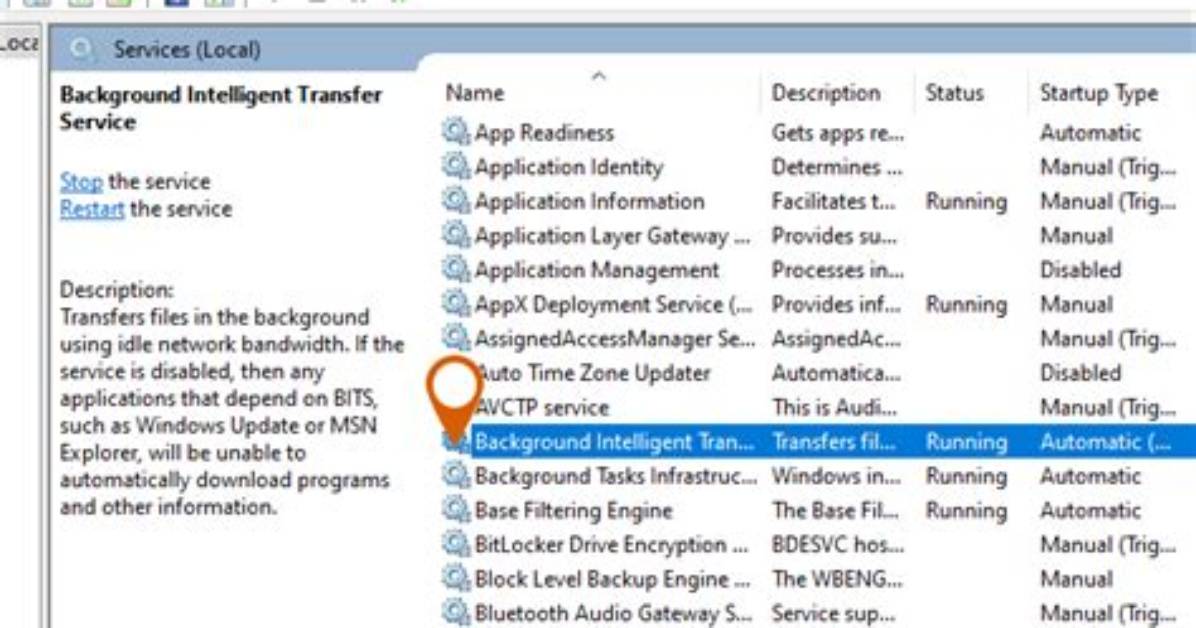This screenshot has width=1196, height=628.
Task: Click the gear icon beside Application Layer Gateway
Action: point(456,235)
